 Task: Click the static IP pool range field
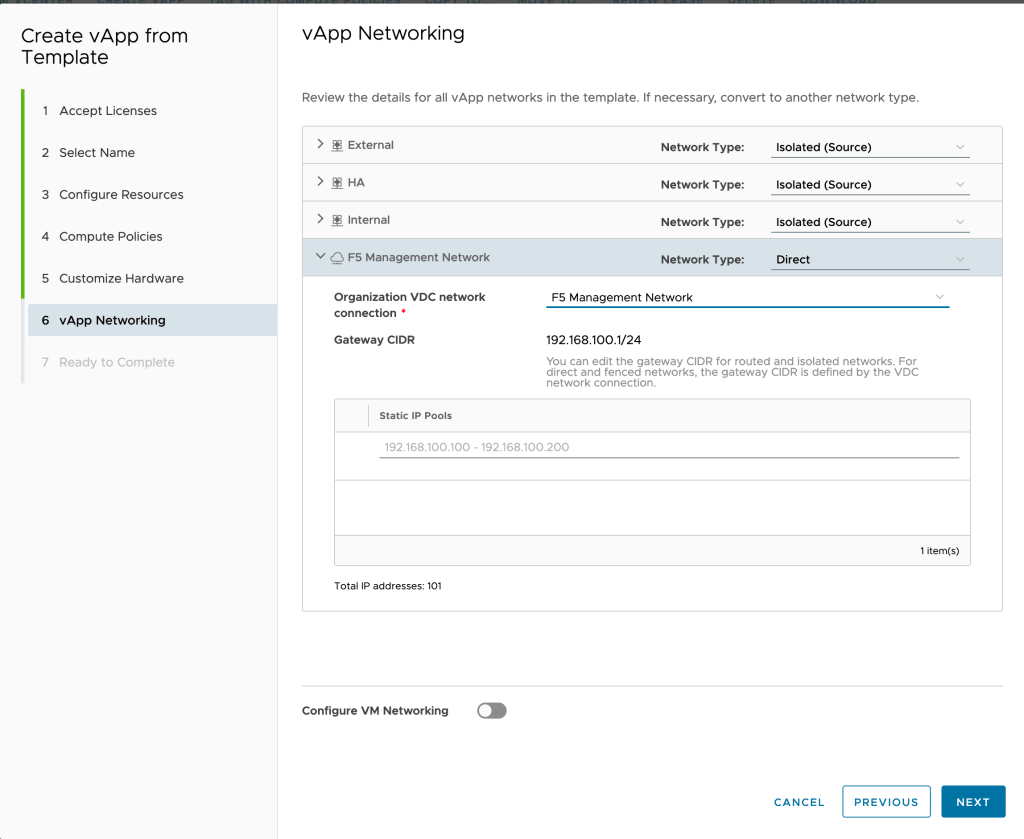pyautogui.click(x=668, y=448)
